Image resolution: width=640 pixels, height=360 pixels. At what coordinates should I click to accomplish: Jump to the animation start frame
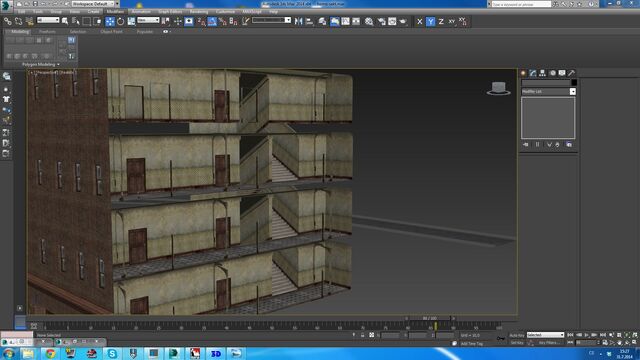coord(570,335)
